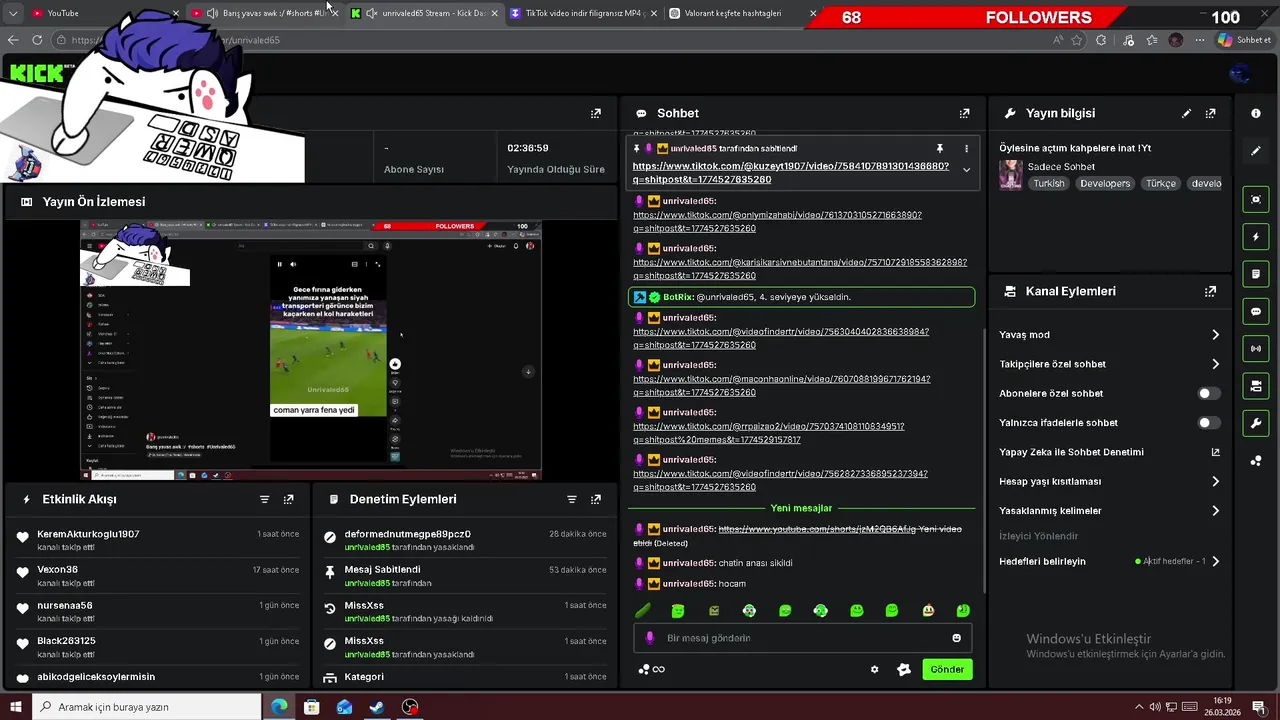Click the message input field
The image size is (1280, 720).
(x=802, y=638)
